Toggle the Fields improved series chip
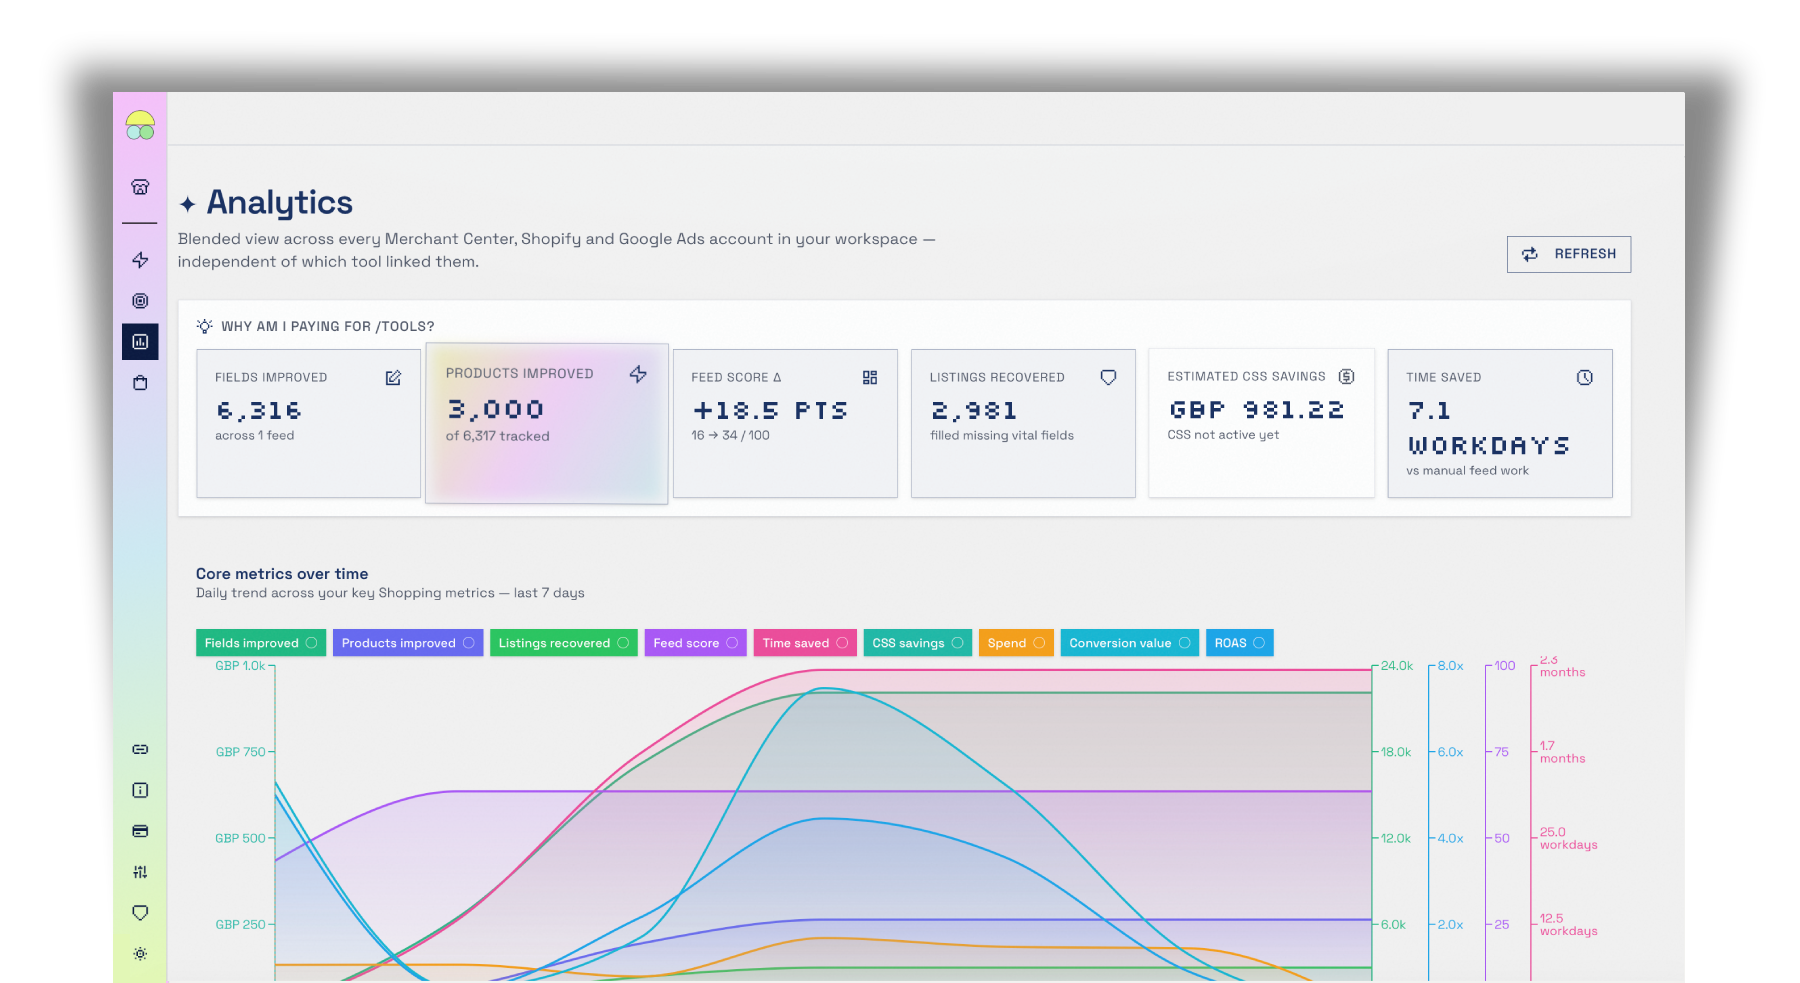This screenshot has width=1800, height=983. point(261,643)
